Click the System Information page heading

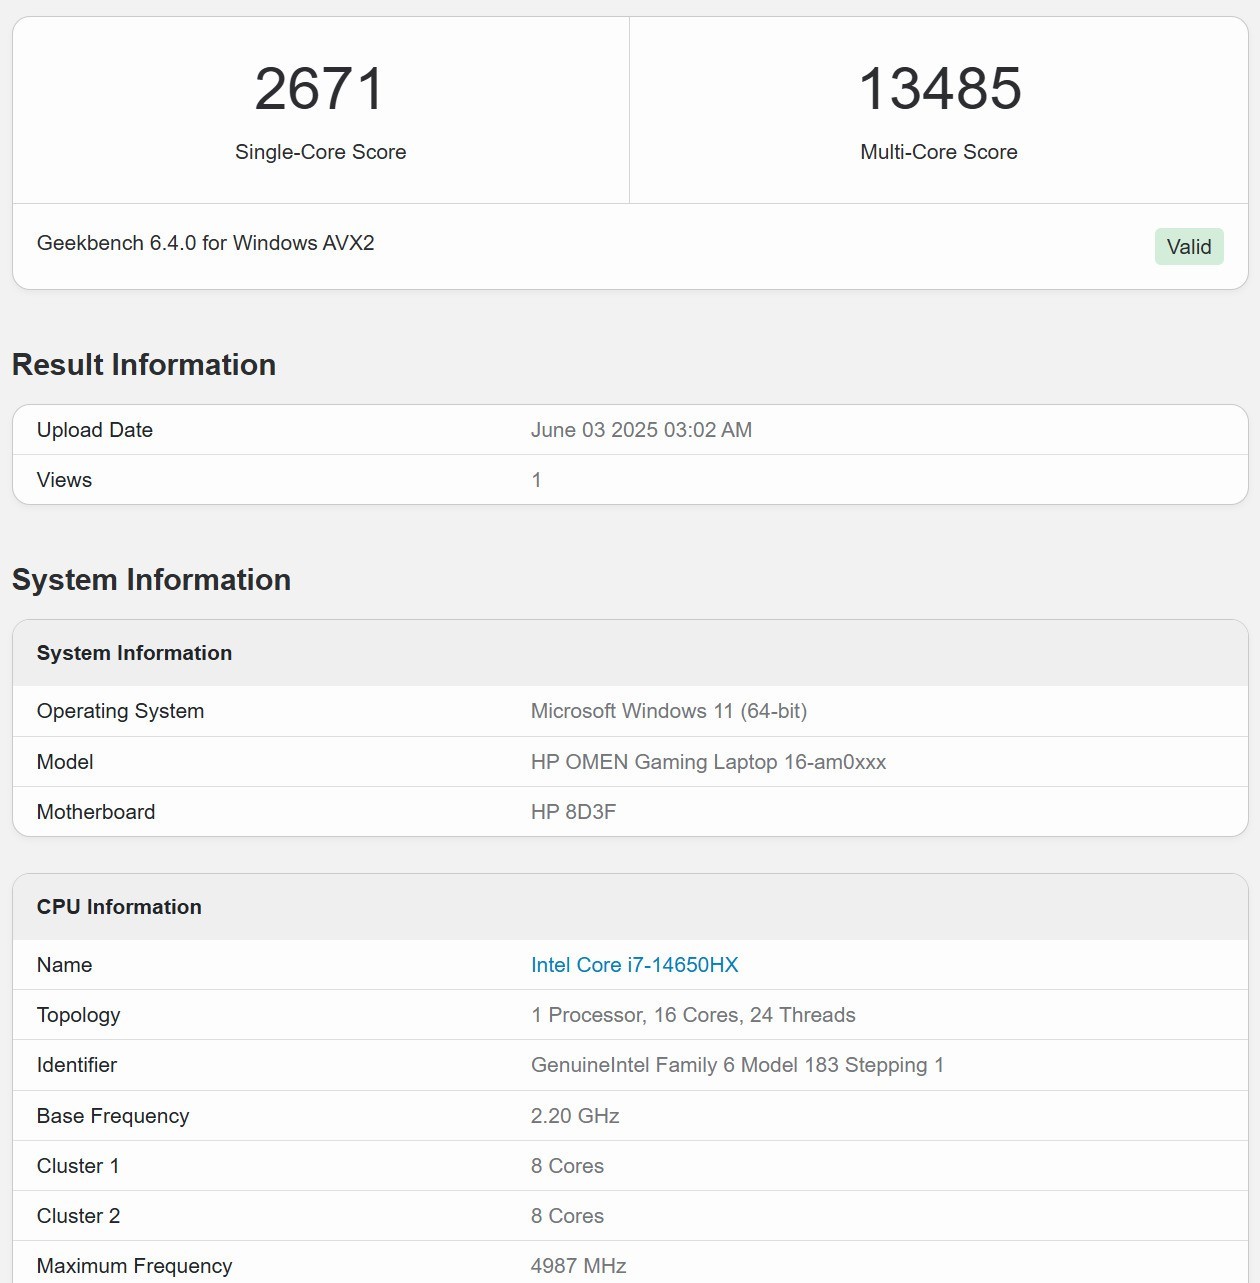(x=151, y=580)
